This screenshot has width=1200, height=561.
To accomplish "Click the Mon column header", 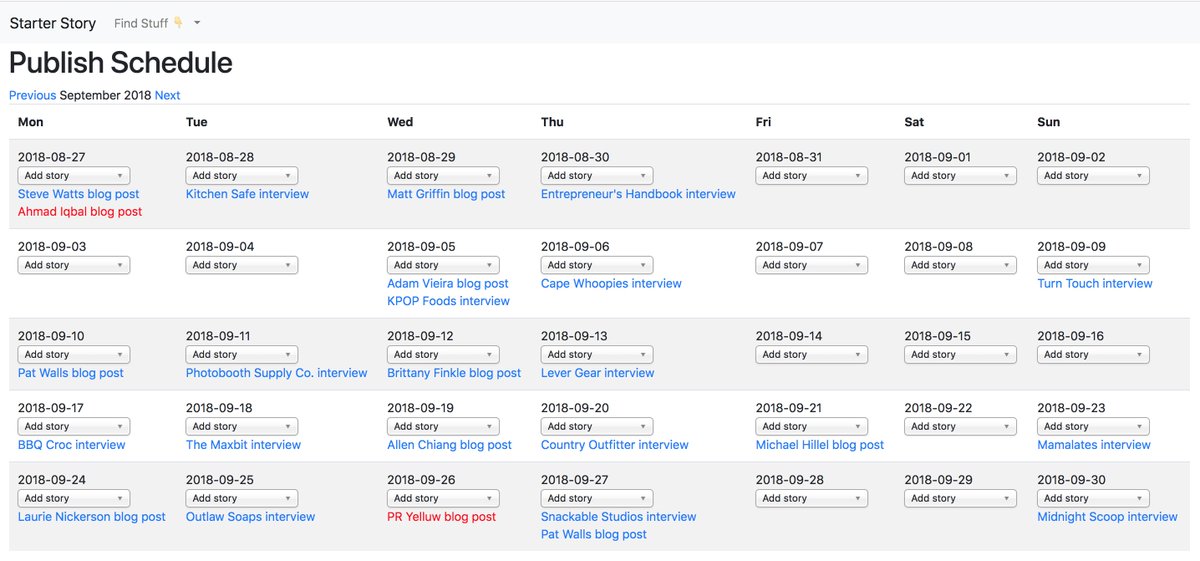I will click(31, 122).
